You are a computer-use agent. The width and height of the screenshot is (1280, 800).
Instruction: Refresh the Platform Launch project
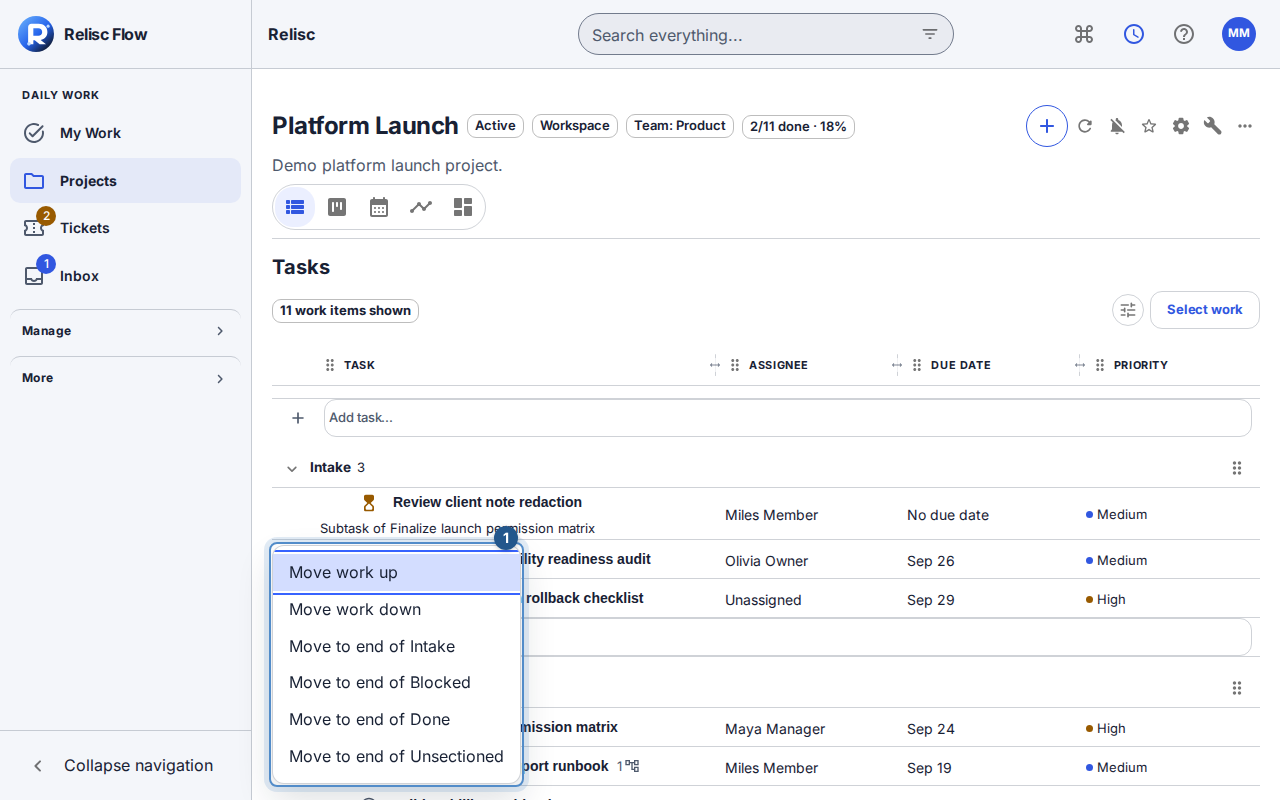[x=1085, y=126]
